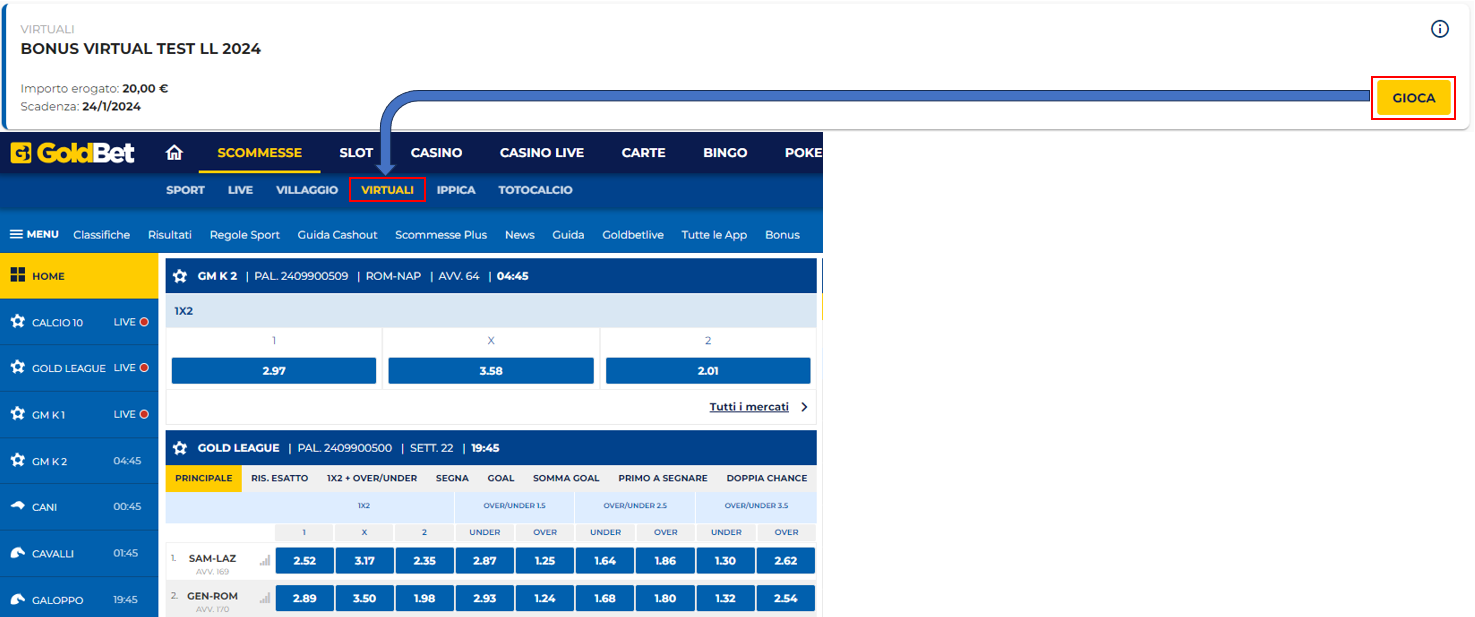Viewport: 1475px width, 617px height.
Task: Pick SAM-LAZ over 2.5 odds 1.86
Action: pyautogui.click(x=665, y=561)
